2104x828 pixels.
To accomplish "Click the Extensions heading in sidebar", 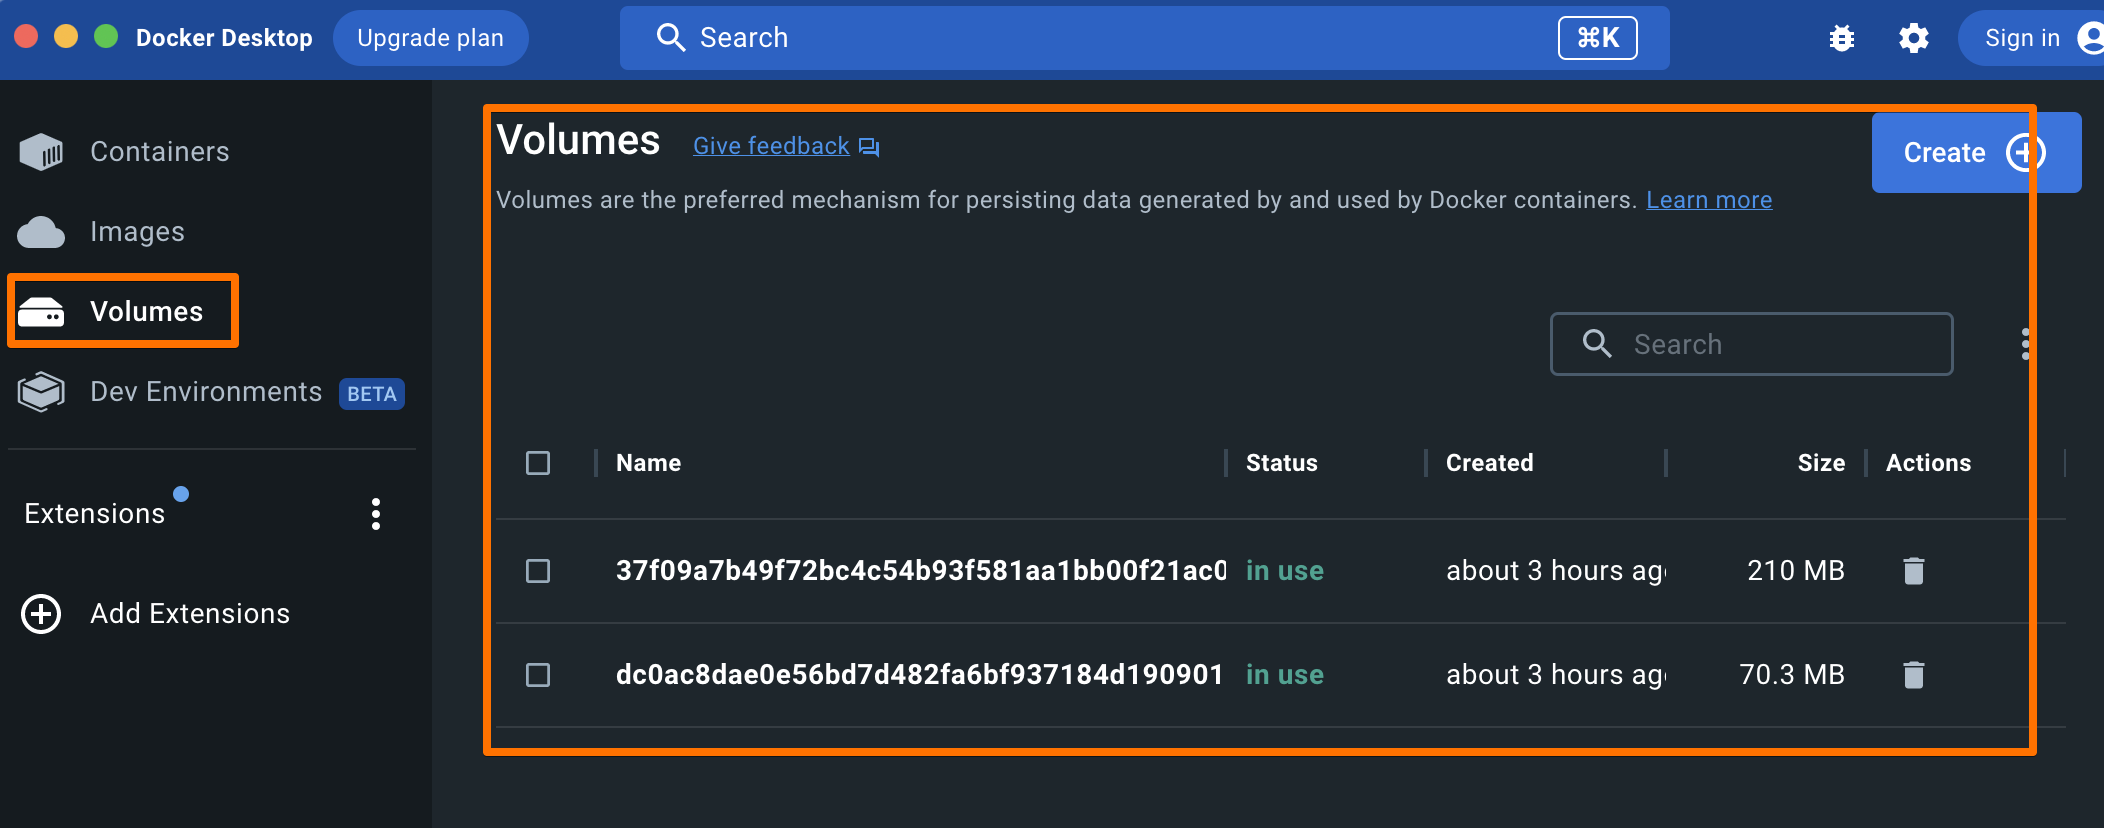I will click(x=94, y=514).
